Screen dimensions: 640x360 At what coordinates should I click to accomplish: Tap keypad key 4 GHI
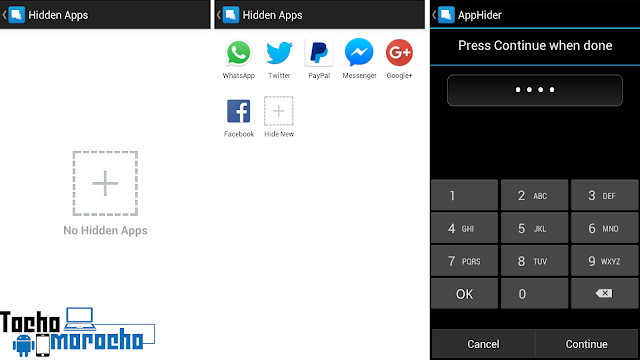point(464,228)
